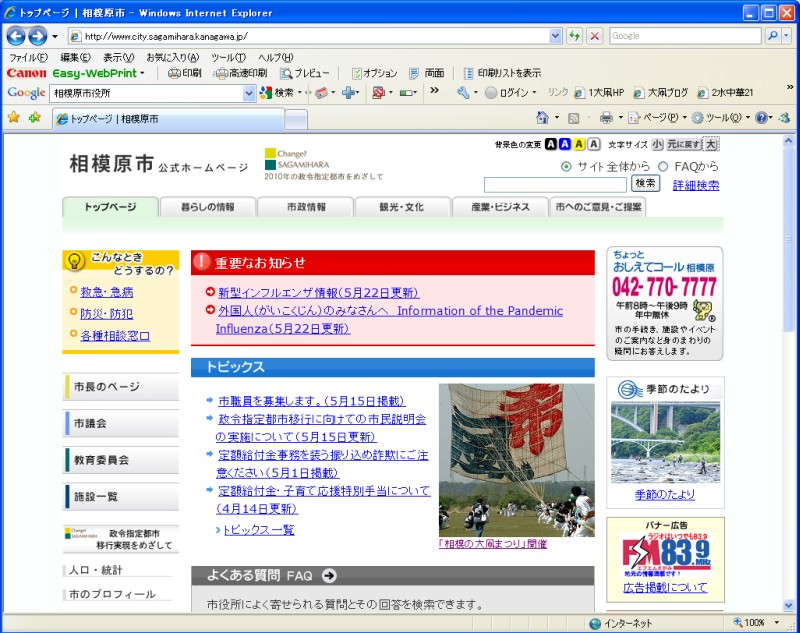Click the search magnifier beside Google box

click(774, 36)
